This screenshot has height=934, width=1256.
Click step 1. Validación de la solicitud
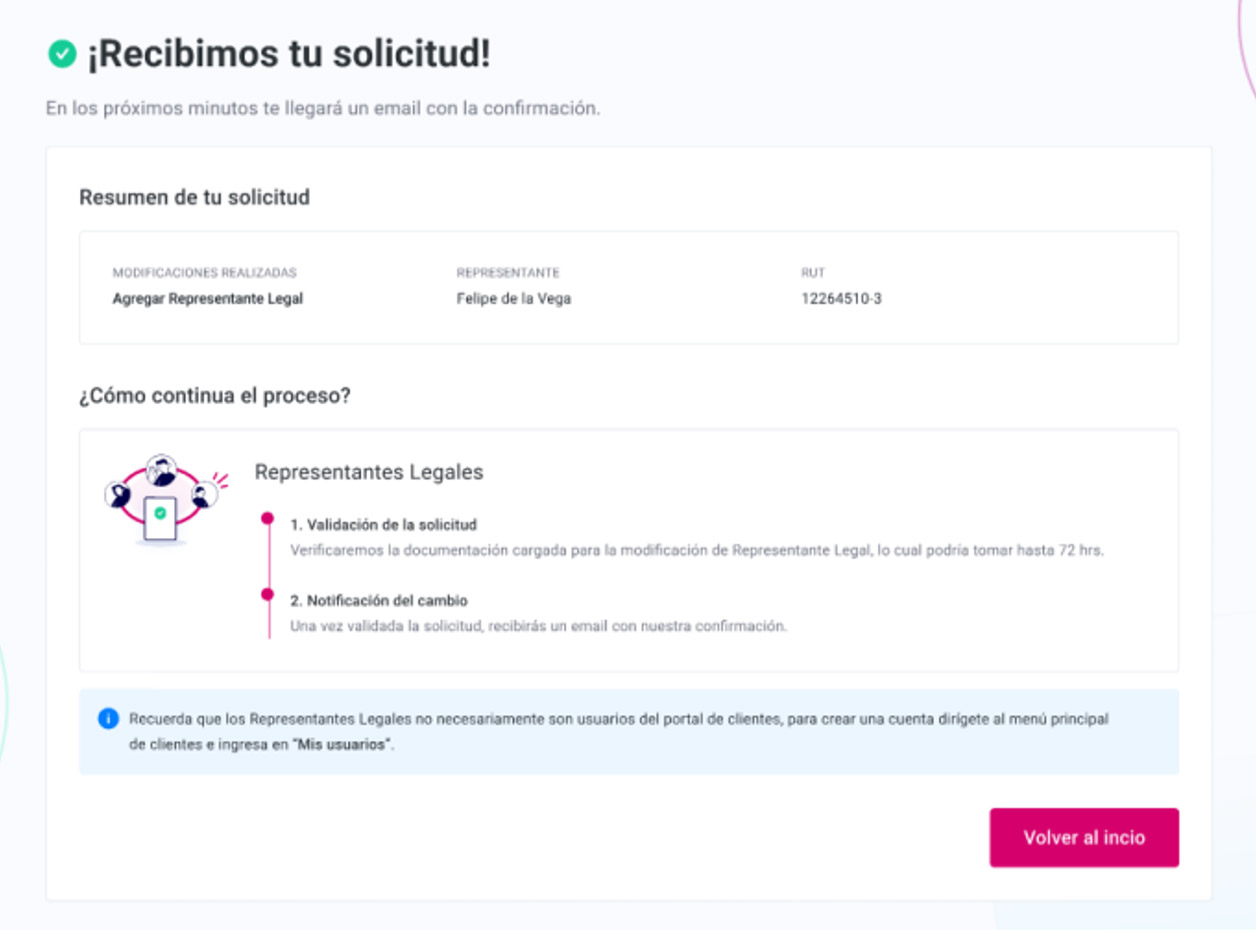pyautogui.click(x=384, y=524)
